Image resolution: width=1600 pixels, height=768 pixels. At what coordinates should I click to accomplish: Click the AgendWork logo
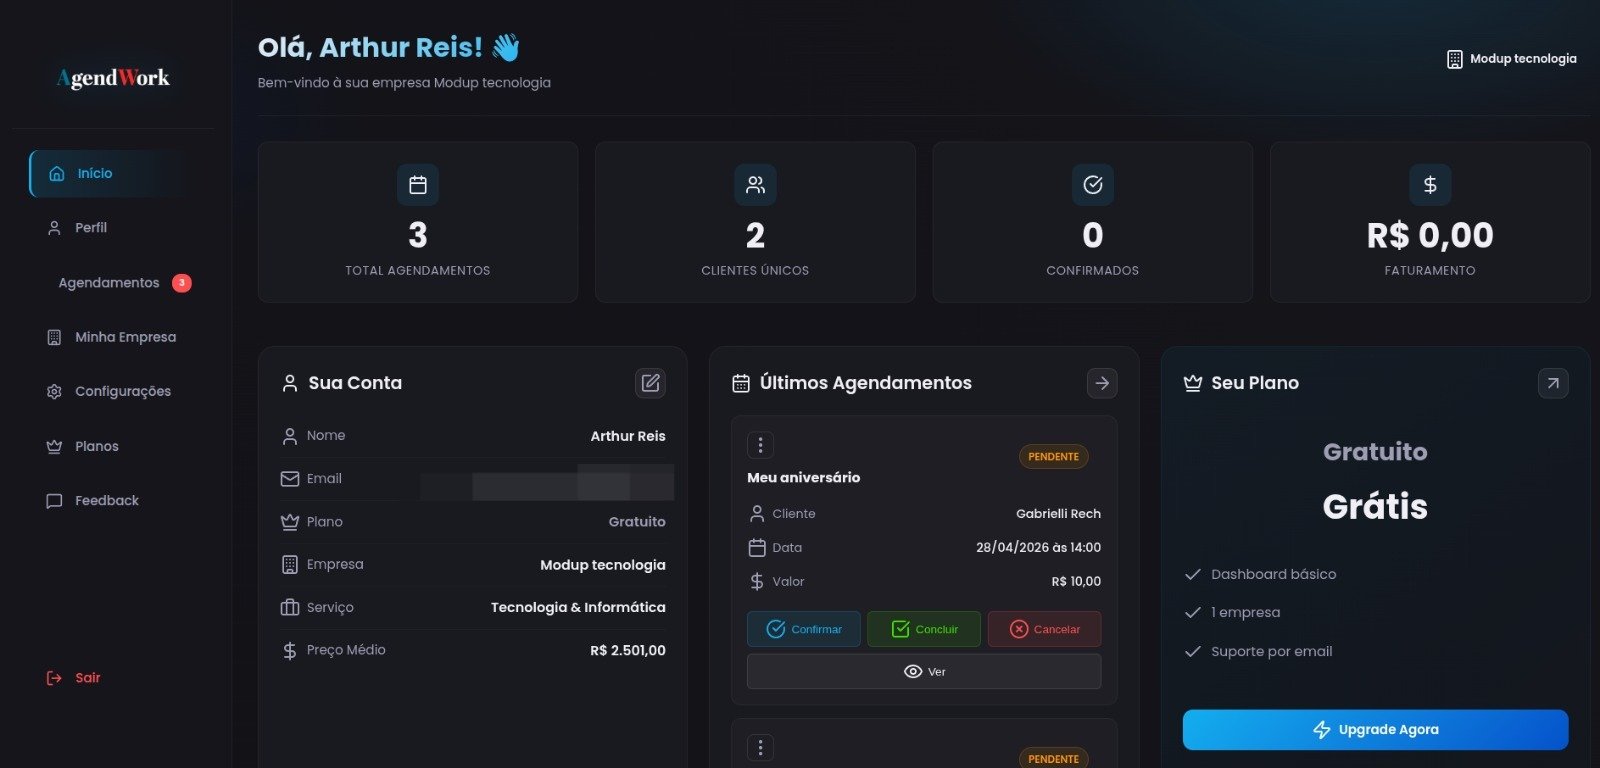113,78
